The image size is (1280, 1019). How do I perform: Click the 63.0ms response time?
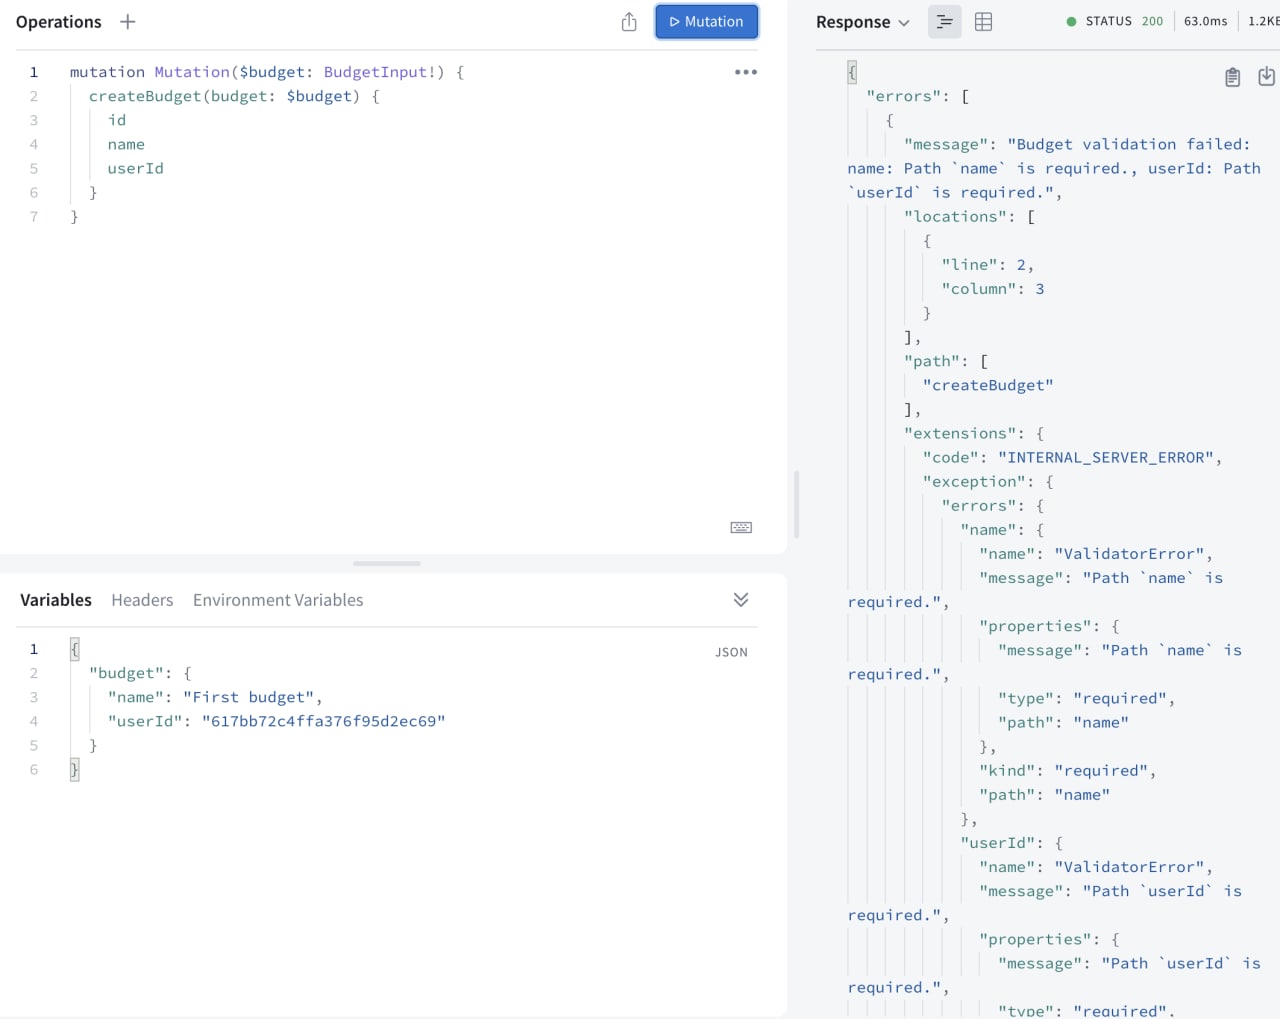pyautogui.click(x=1206, y=21)
